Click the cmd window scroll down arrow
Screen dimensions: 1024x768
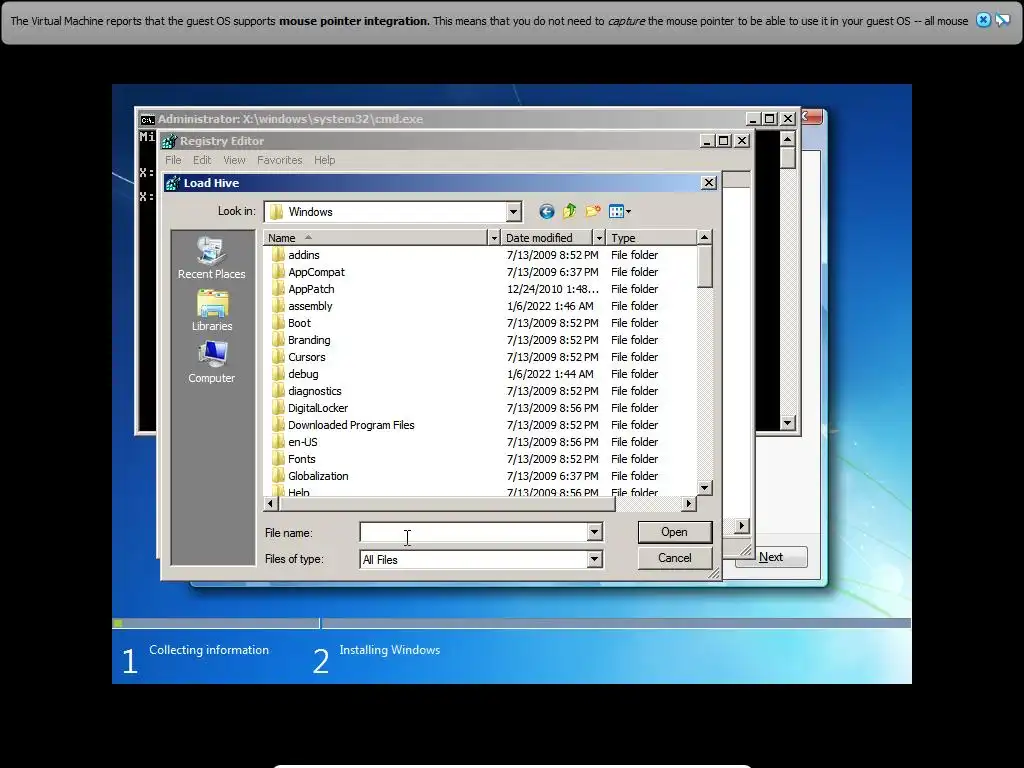[788, 423]
